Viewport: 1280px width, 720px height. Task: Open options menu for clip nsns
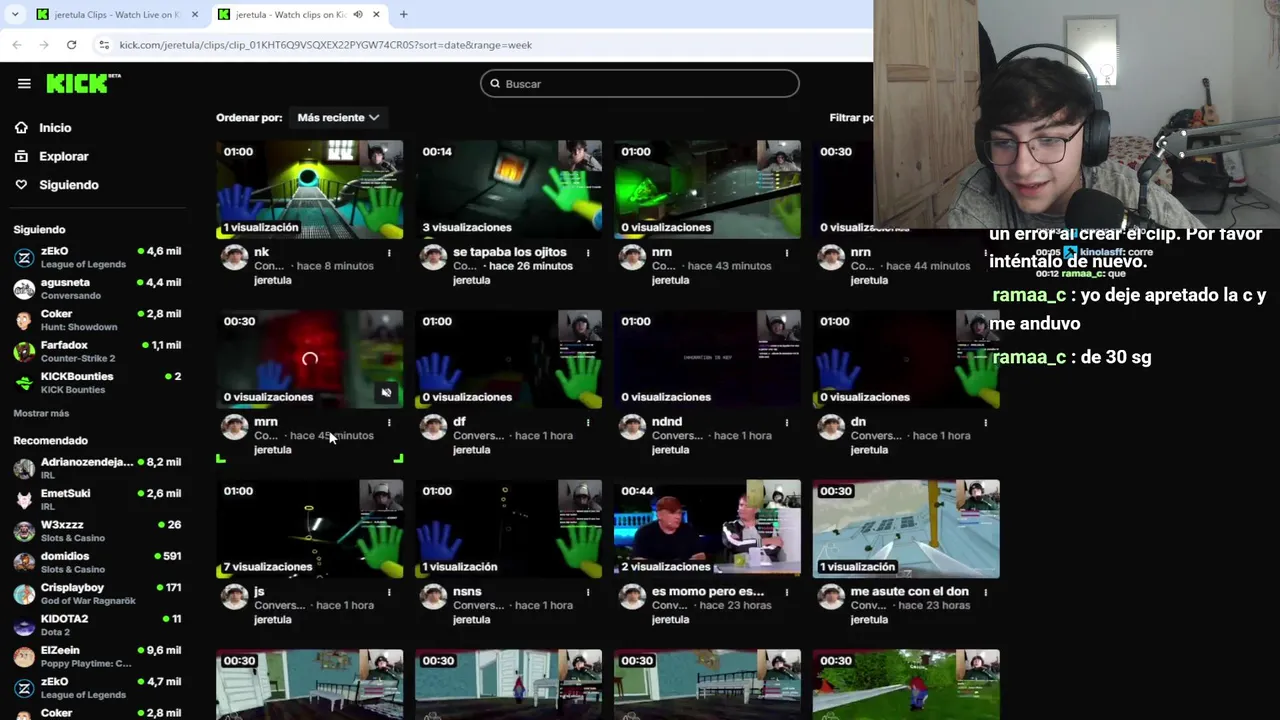click(x=588, y=592)
